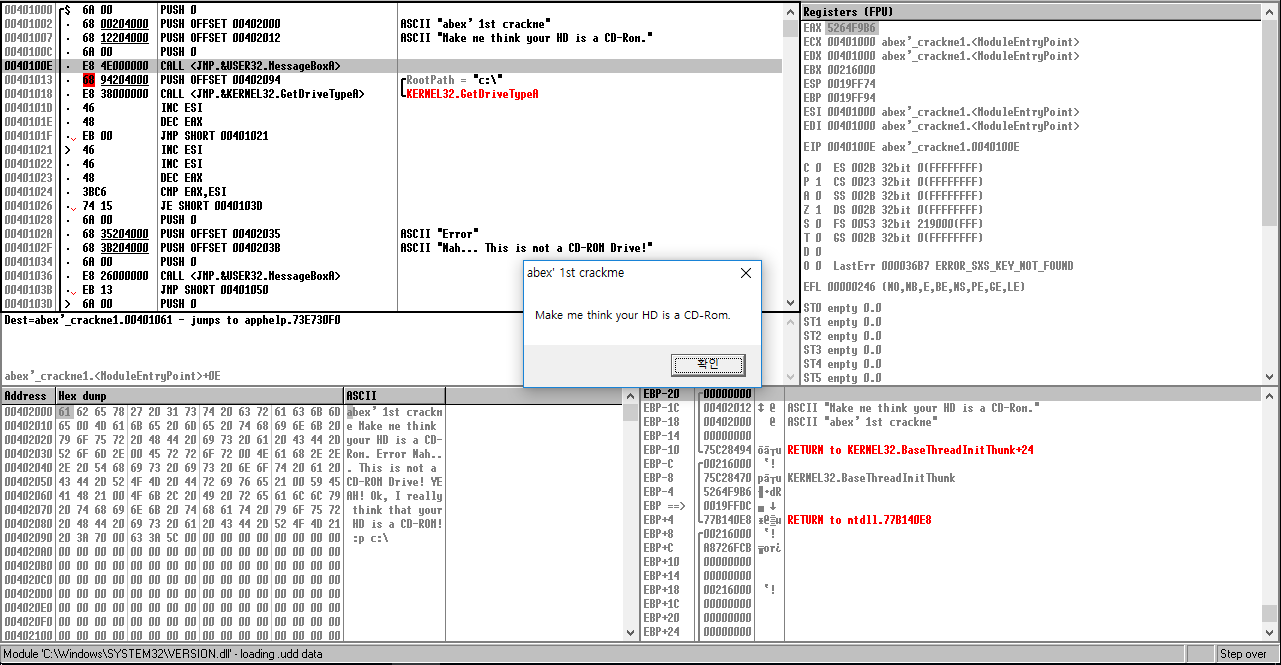Click the red KERNEL32.GetDriveTypeA comment
The image size is (1281, 665).
pos(472,93)
